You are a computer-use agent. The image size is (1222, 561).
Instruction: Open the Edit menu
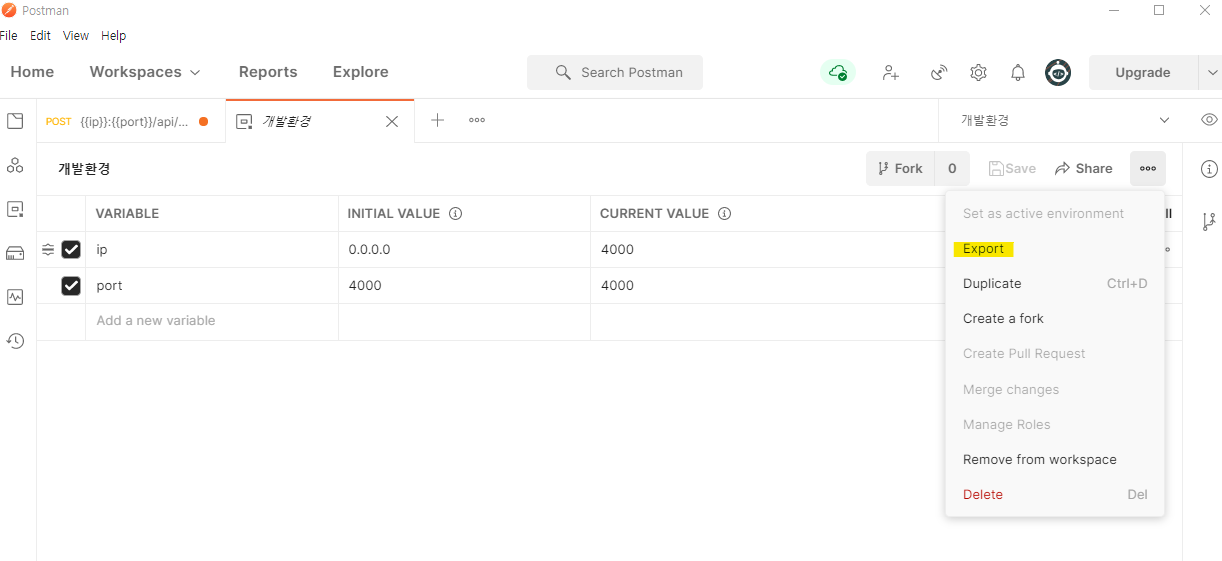[x=40, y=35]
